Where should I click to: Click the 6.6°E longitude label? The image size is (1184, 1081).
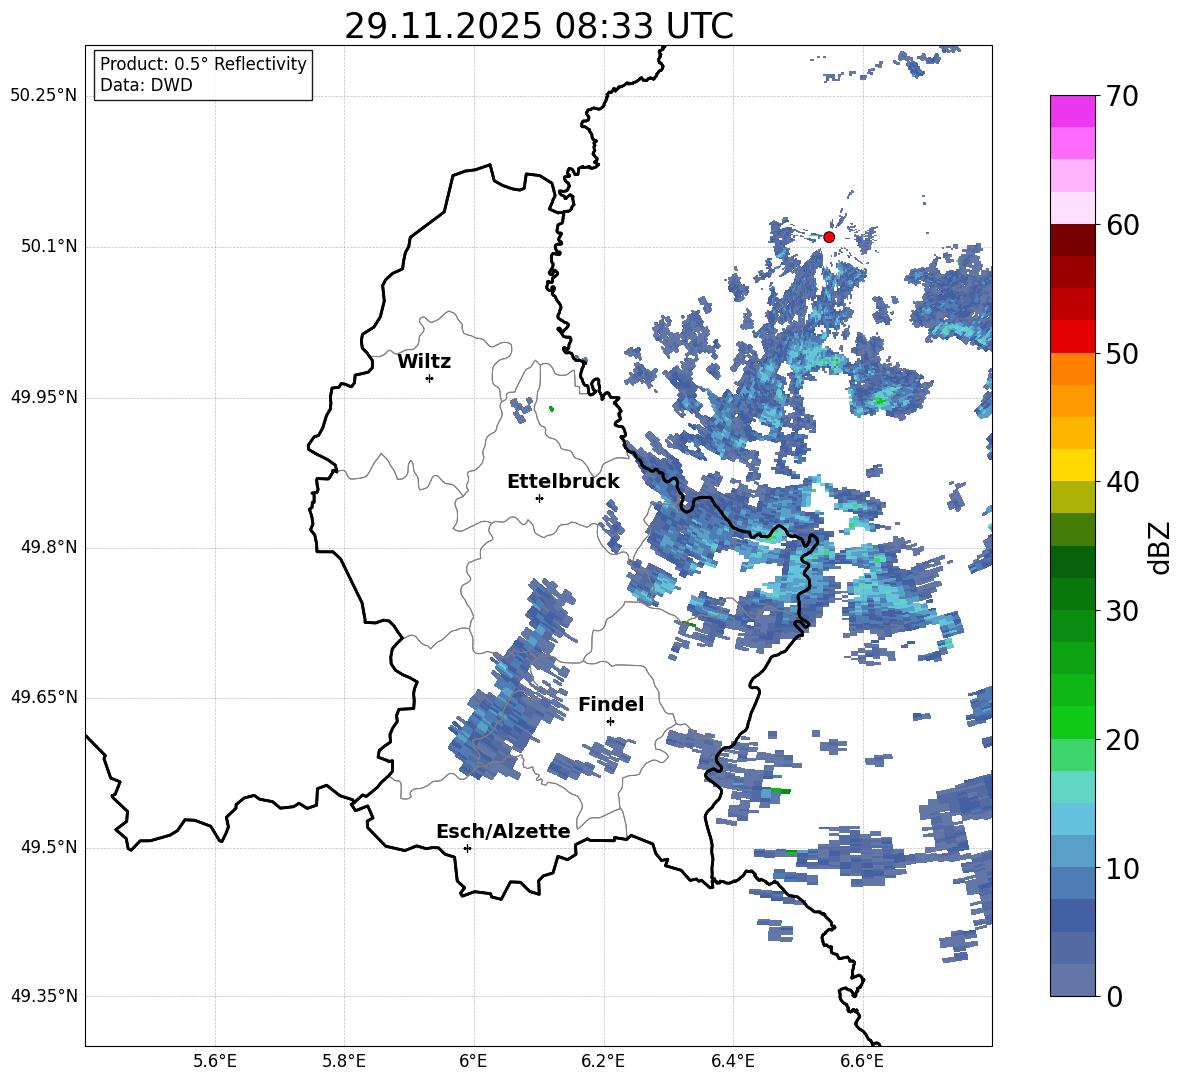862,1061
